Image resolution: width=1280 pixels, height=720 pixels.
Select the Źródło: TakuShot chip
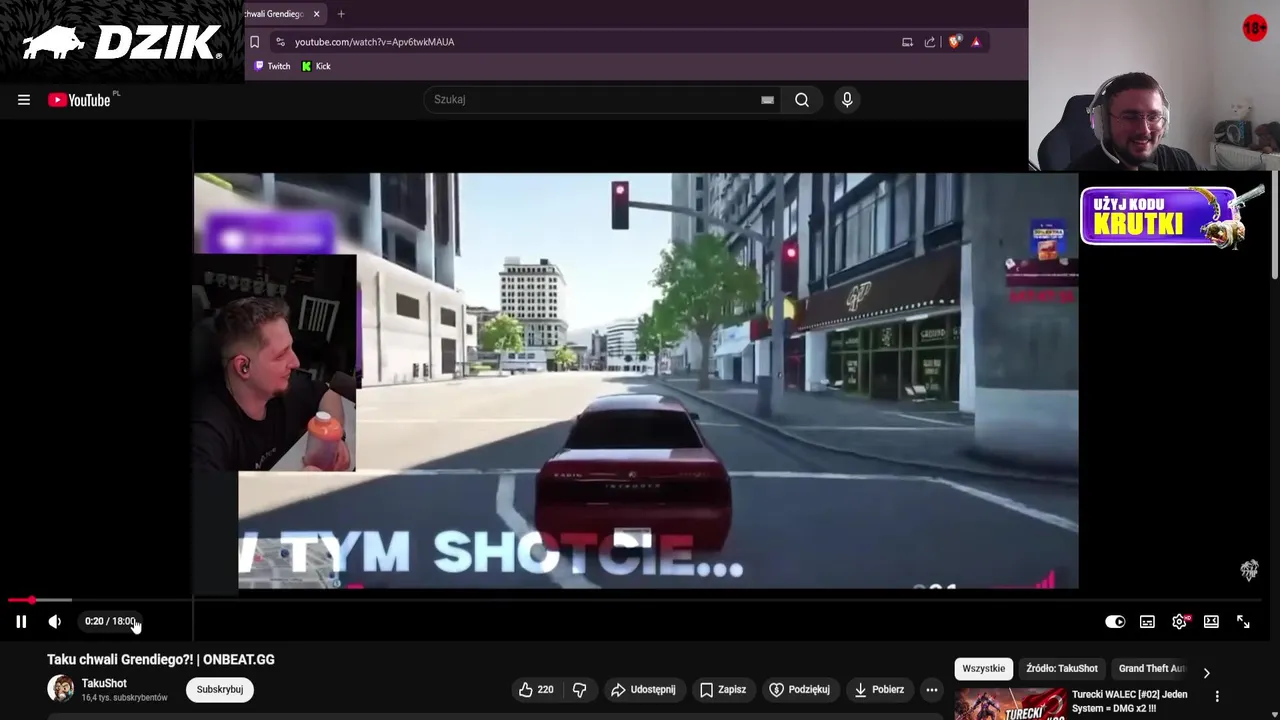tap(1062, 669)
